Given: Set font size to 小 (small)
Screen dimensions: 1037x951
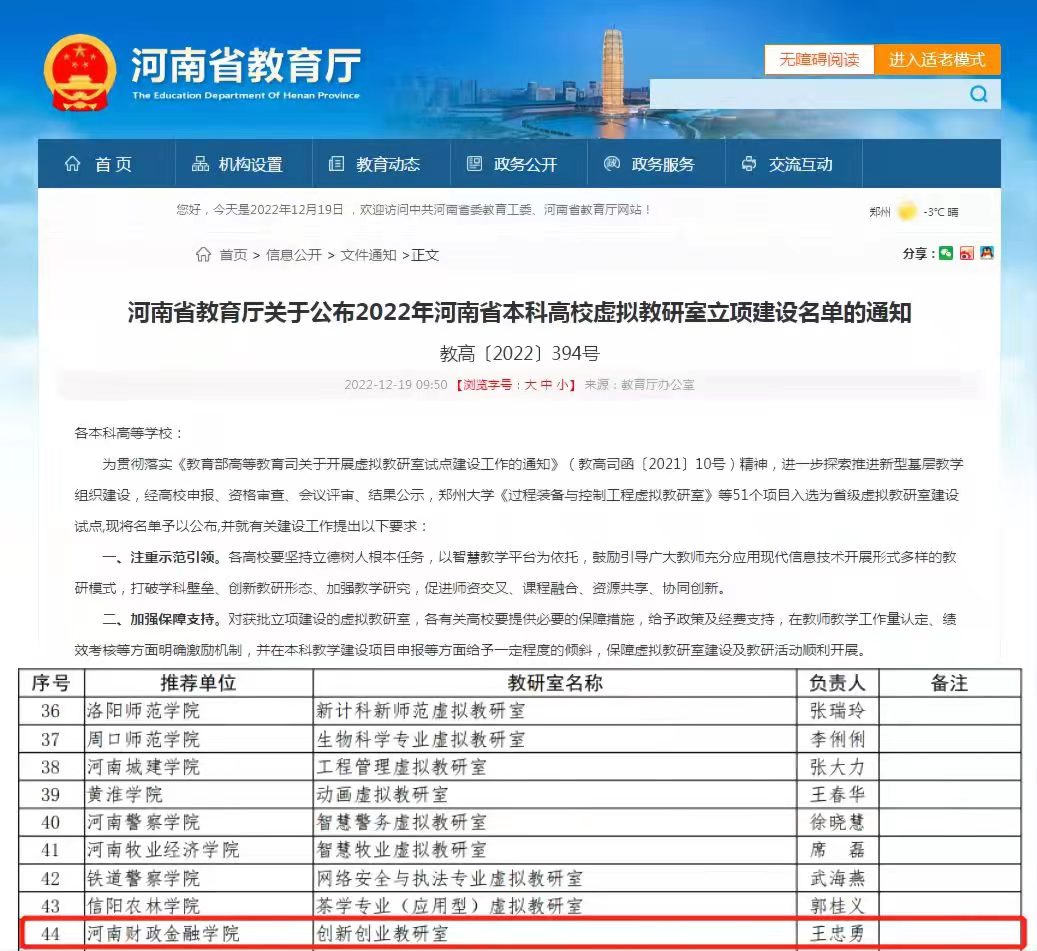Looking at the screenshot, I should 562,384.
